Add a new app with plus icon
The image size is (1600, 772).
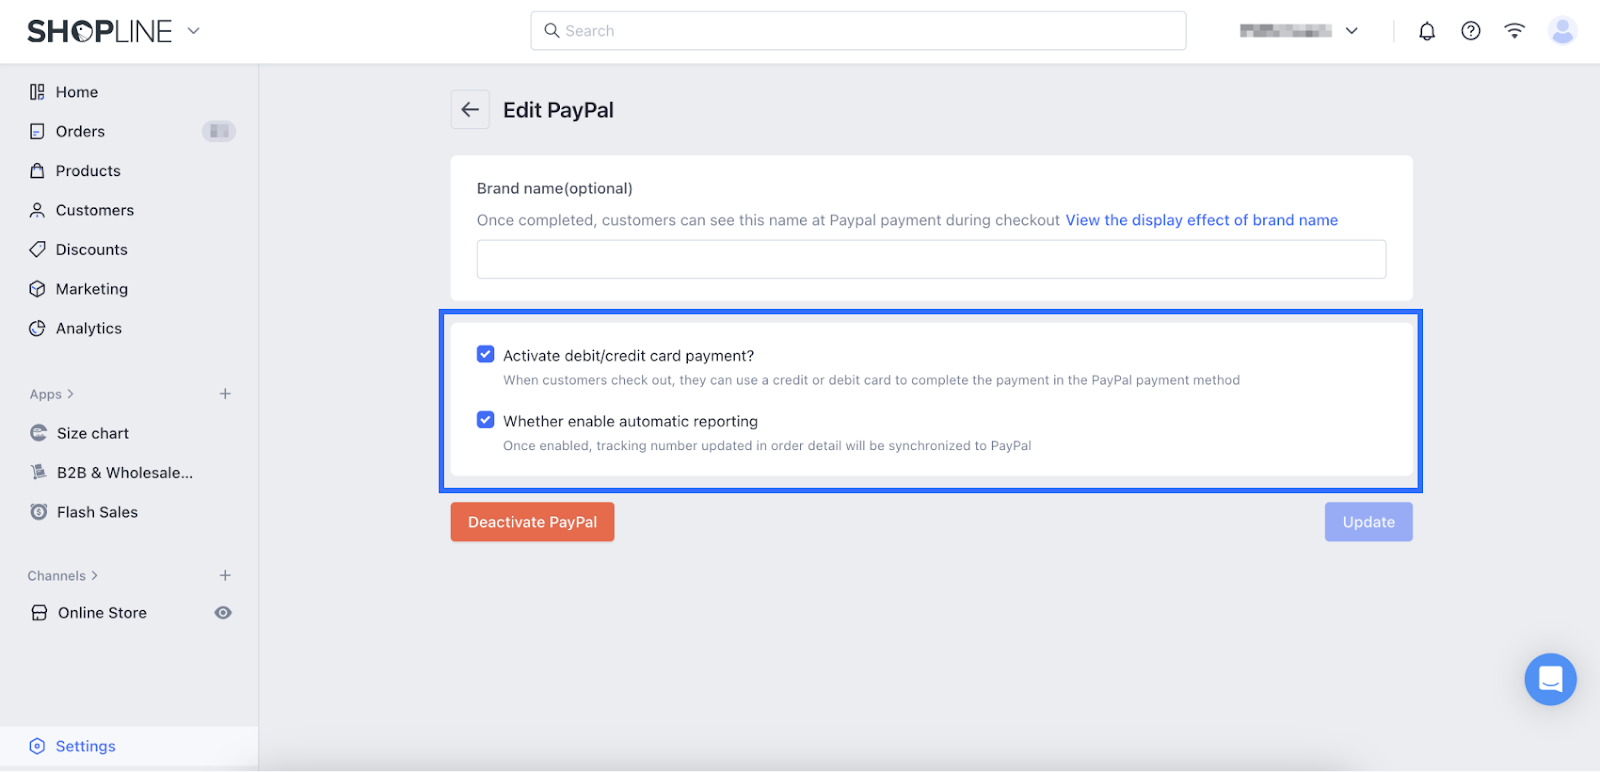pyautogui.click(x=225, y=394)
